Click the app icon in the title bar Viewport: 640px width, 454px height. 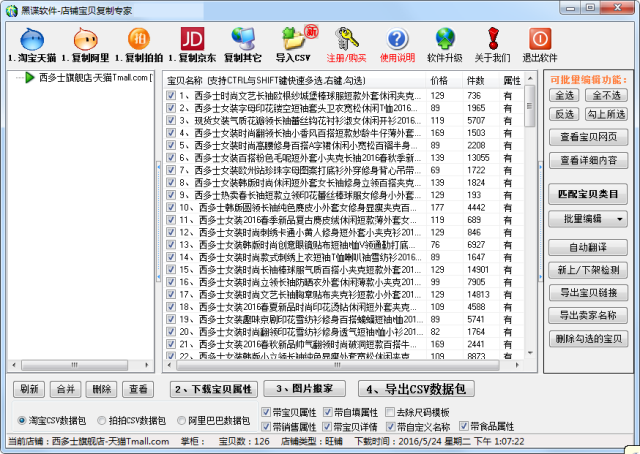(x=12, y=11)
